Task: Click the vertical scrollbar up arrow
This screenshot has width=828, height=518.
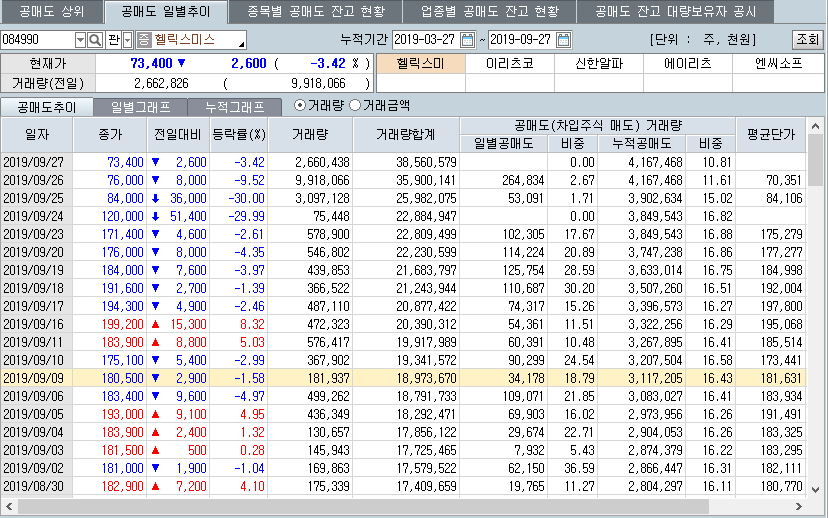Action: [815, 126]
